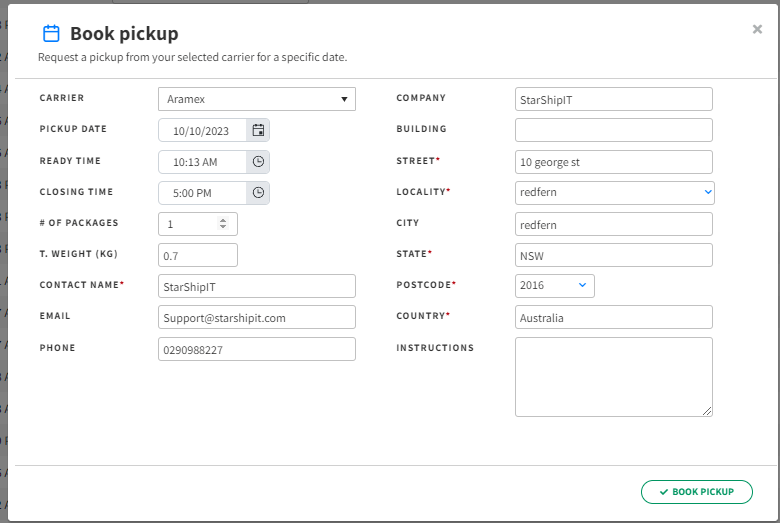
Task: Click the Book pickup calendar header icon
Action: pyautogui.click(x=51, y=33)
